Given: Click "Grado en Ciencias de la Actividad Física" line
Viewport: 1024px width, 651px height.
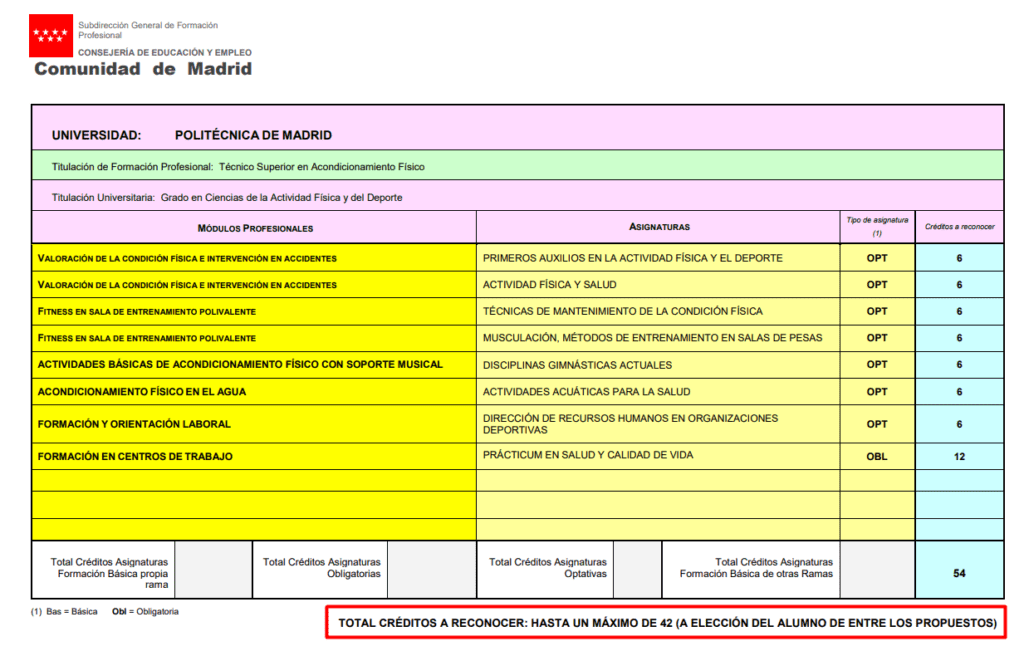Looking at the screenshot, I should [x=227, y=197].
